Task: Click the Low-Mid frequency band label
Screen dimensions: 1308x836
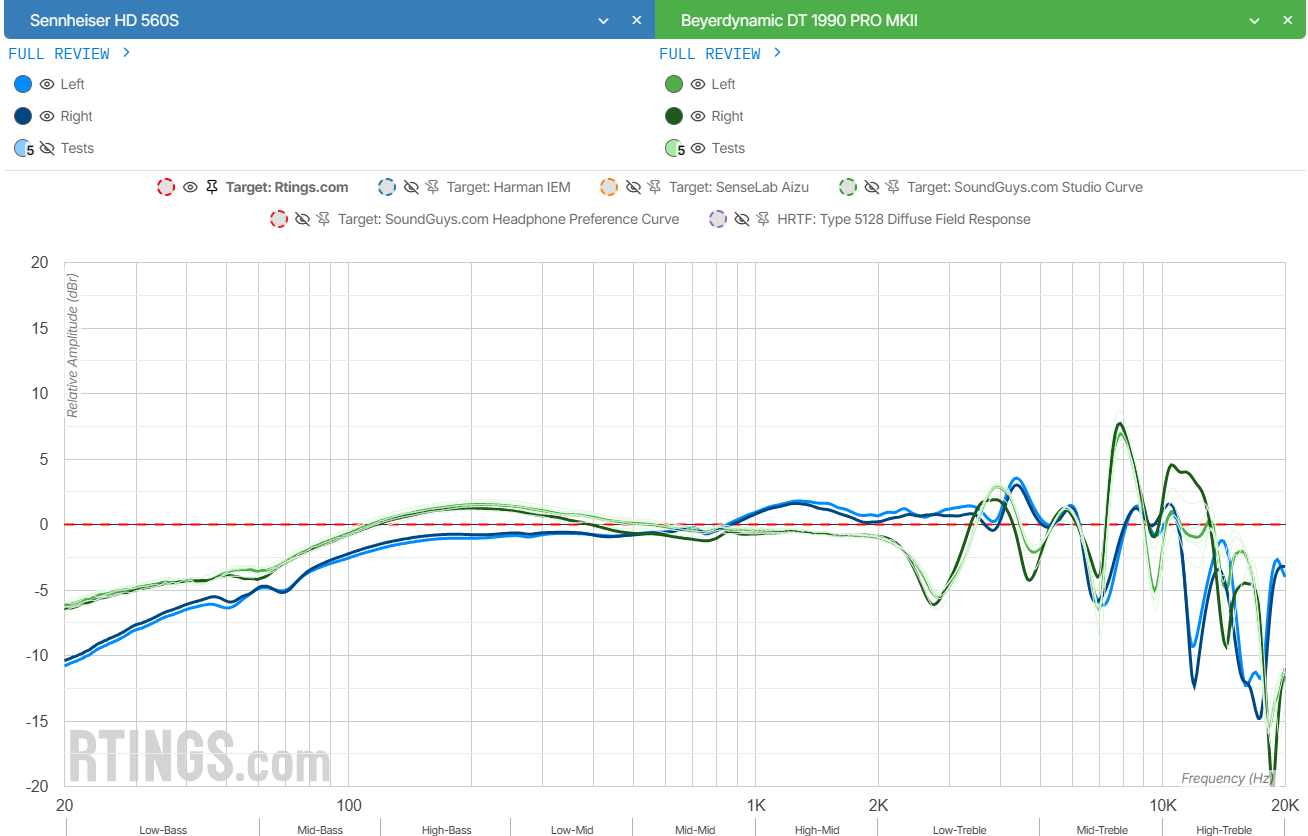Action: [572, 830]
